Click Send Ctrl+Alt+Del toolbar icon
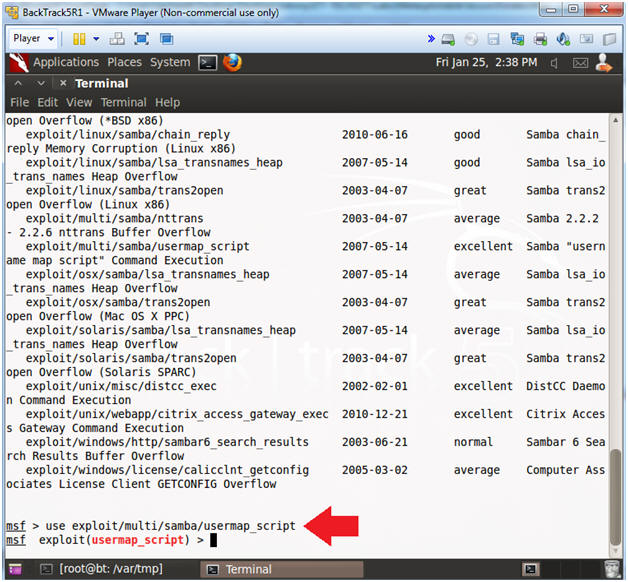The height and width of the screenshot is (582, 628). (117, 39)
